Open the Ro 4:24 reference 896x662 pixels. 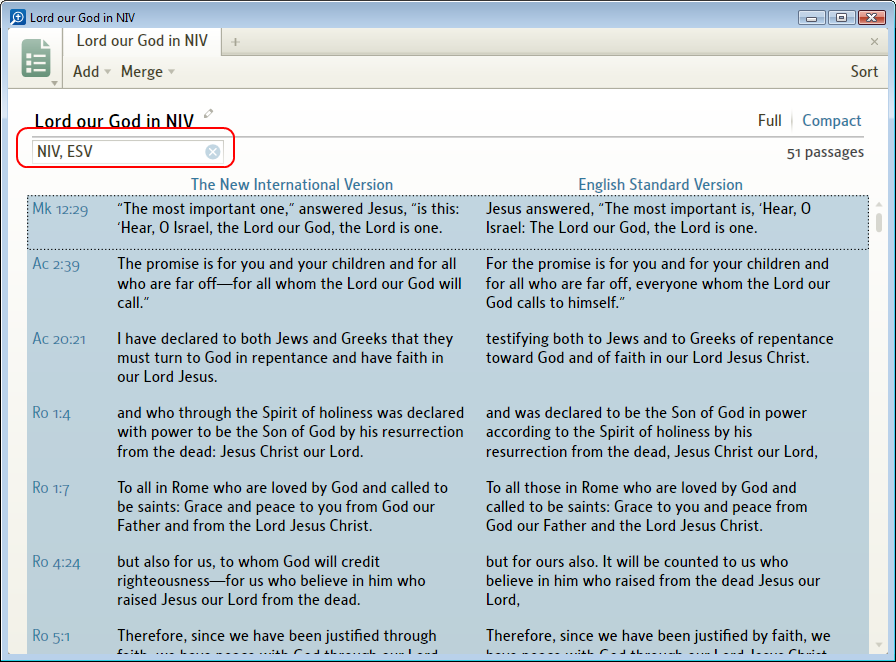point(56,562)
